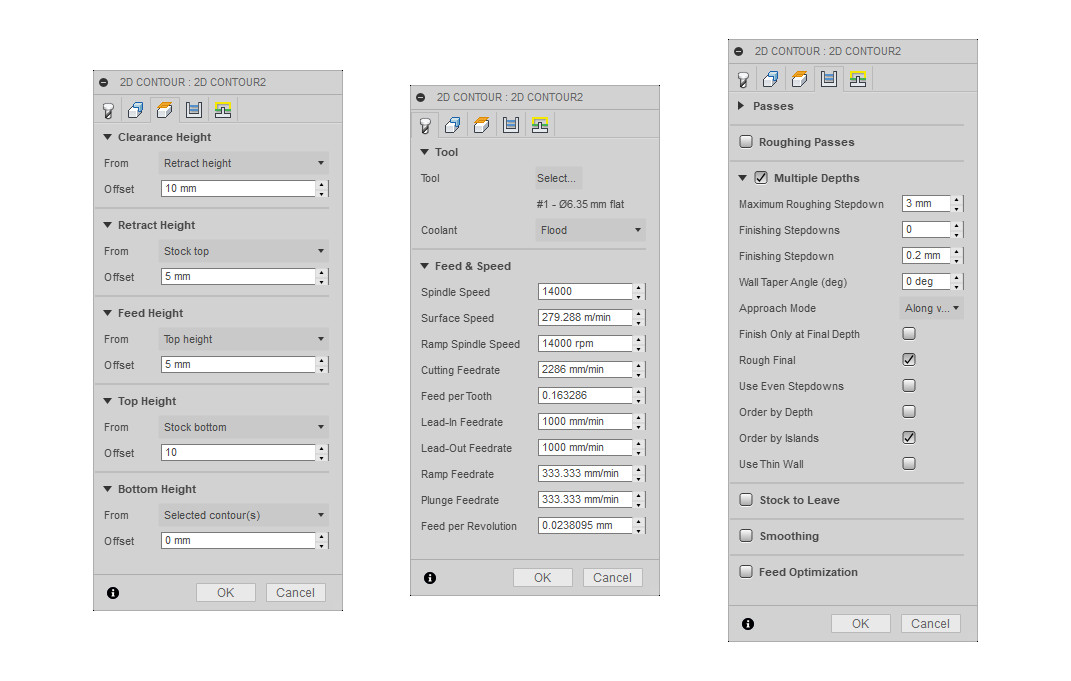The height and width of the screenshot is (681, 1071).
Task: Open Top Height From dropdown
Action: [243, 428]
